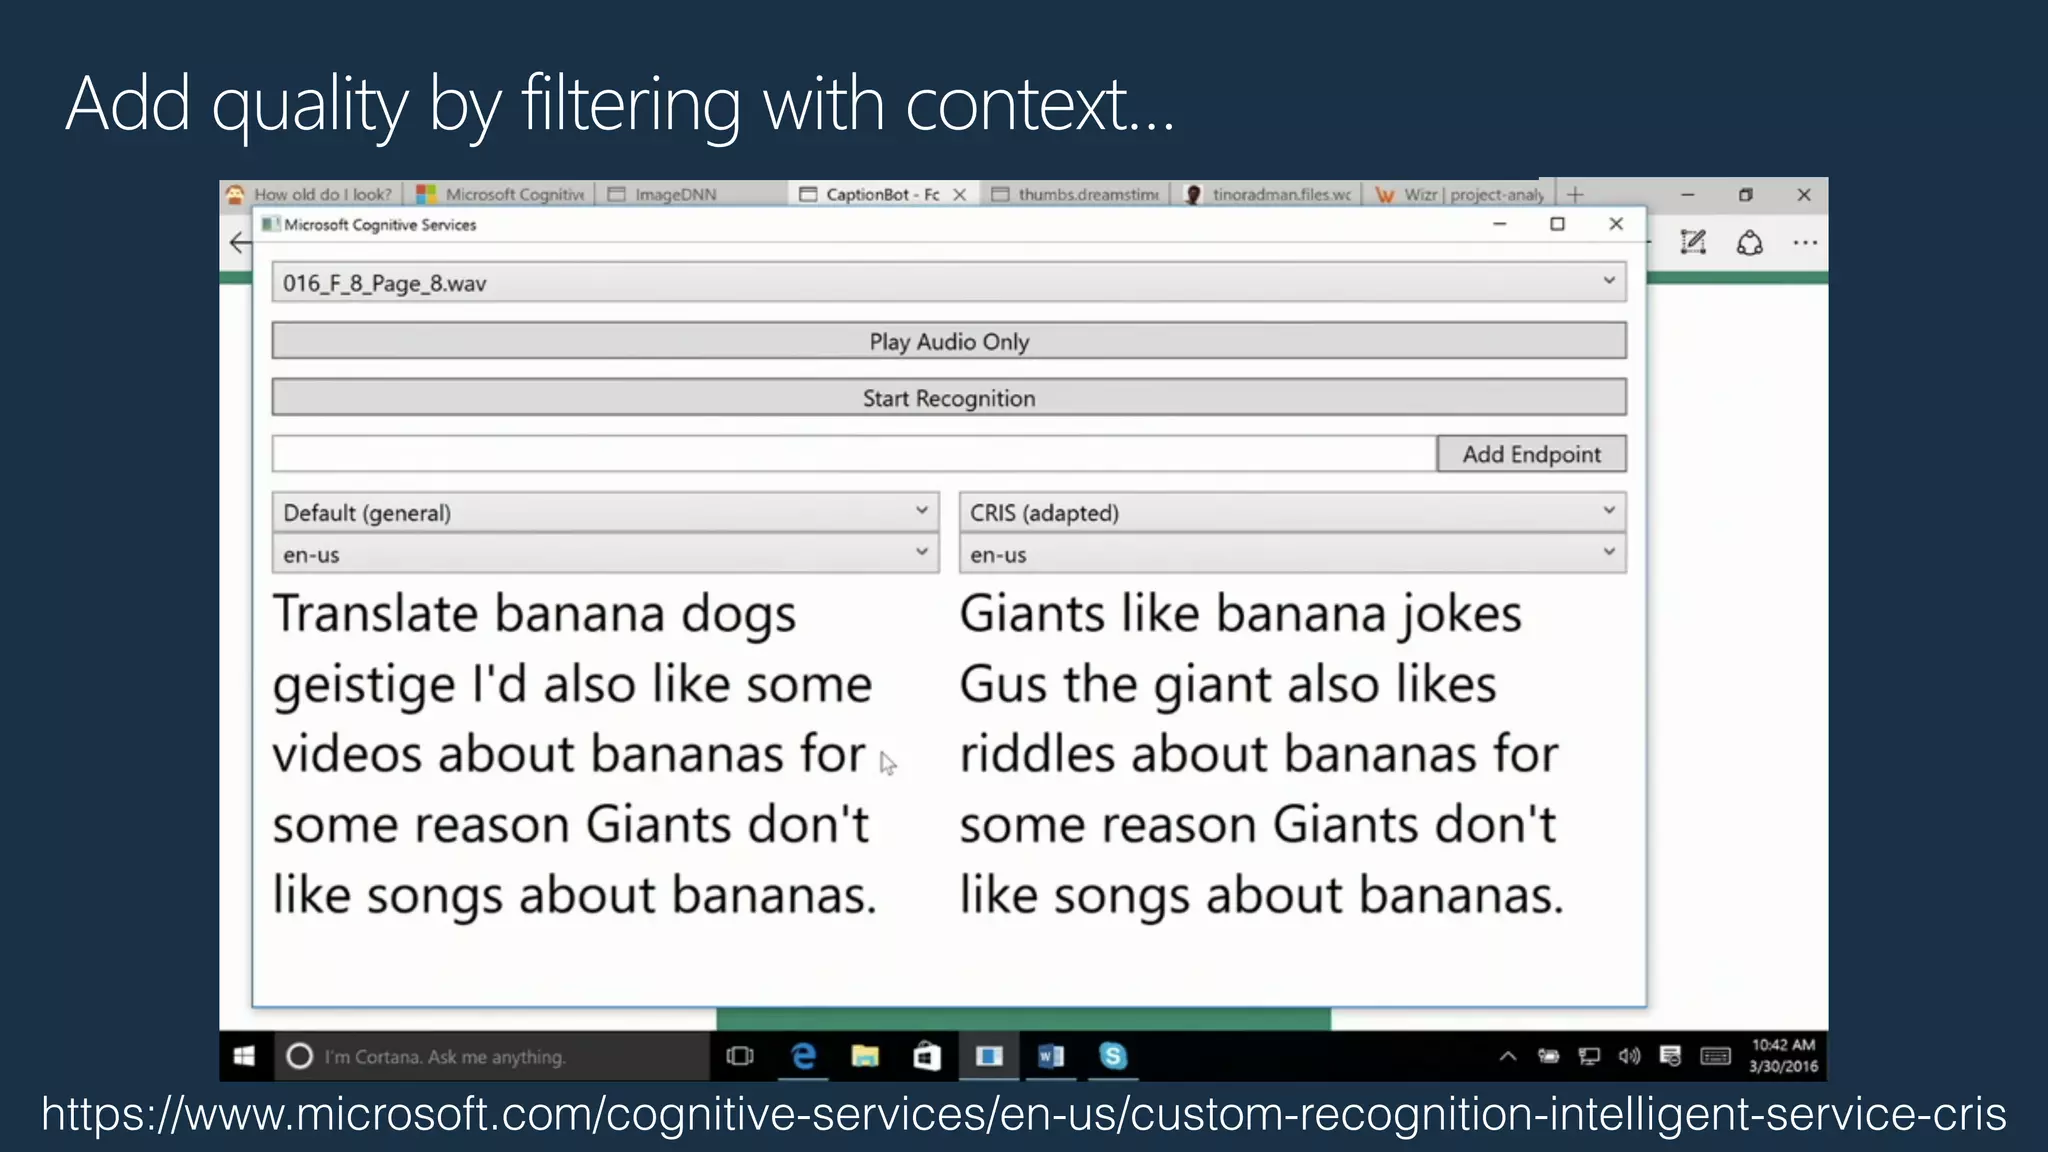This screenshot has height=1152, width=2048.
Task: Click the CRIS (adapted) transcription text
Action: click(1262, 754)
